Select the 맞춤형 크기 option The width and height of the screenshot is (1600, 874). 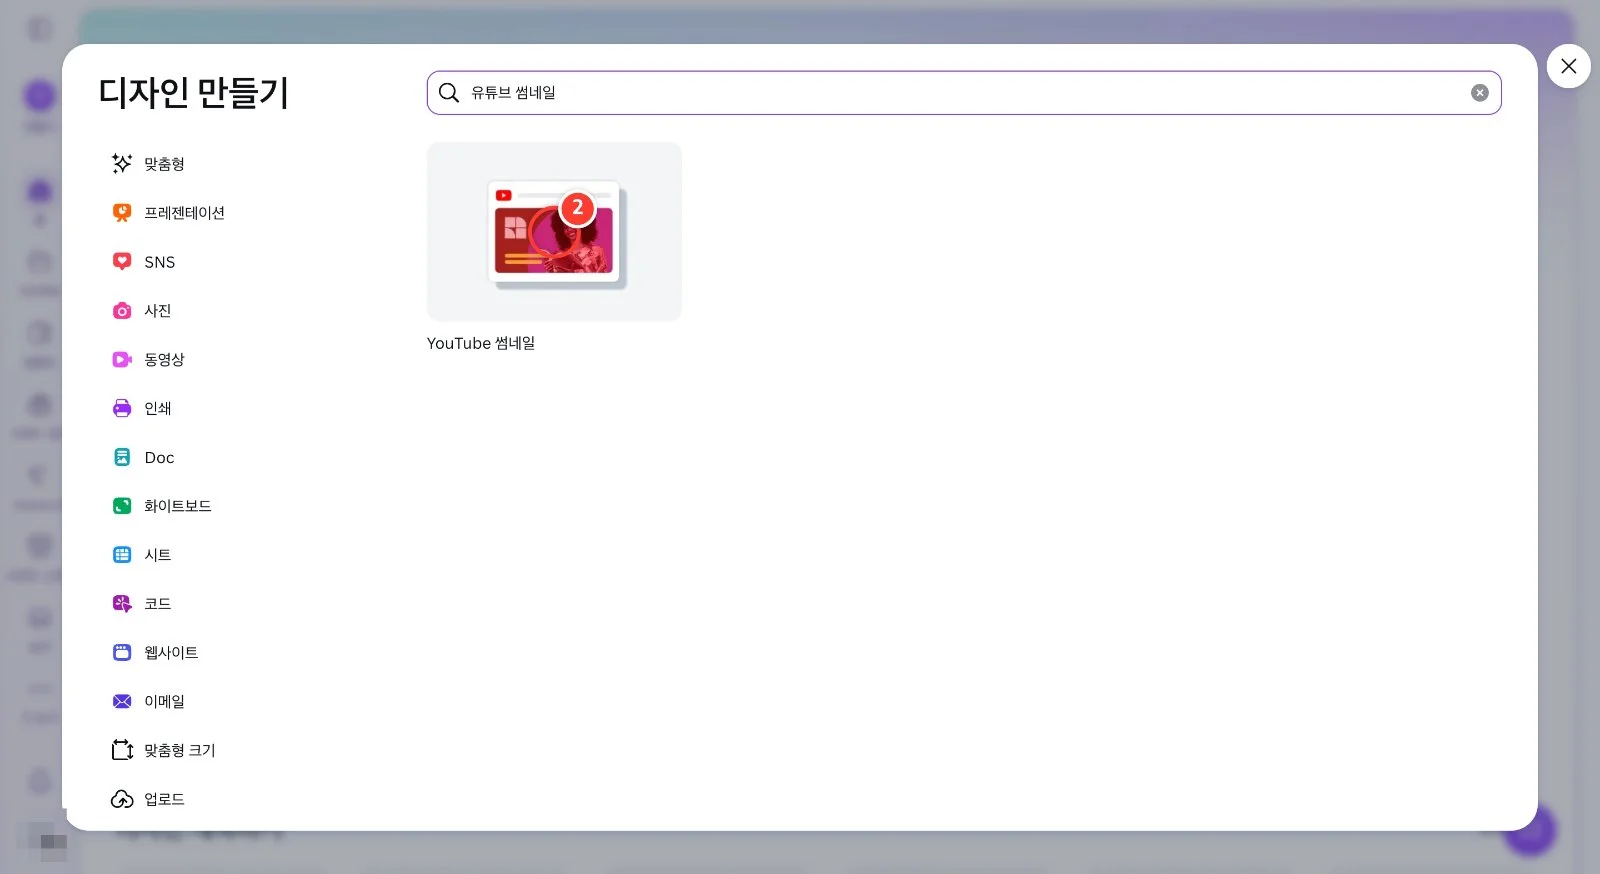click(x=180, y=750)
